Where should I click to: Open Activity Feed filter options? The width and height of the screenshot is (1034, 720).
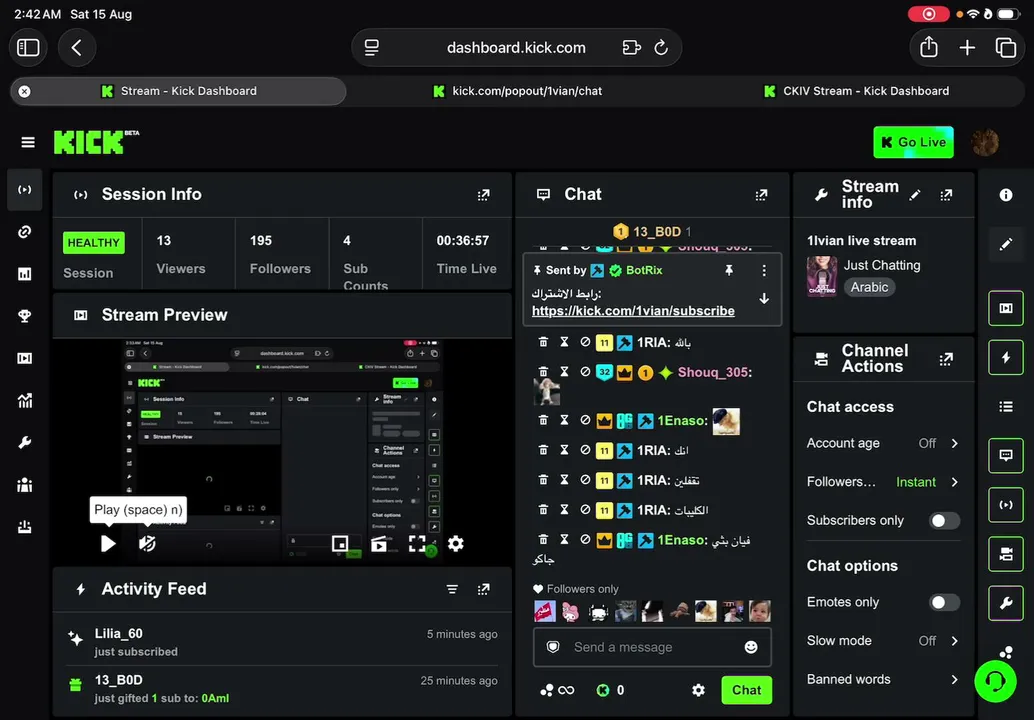452,589
